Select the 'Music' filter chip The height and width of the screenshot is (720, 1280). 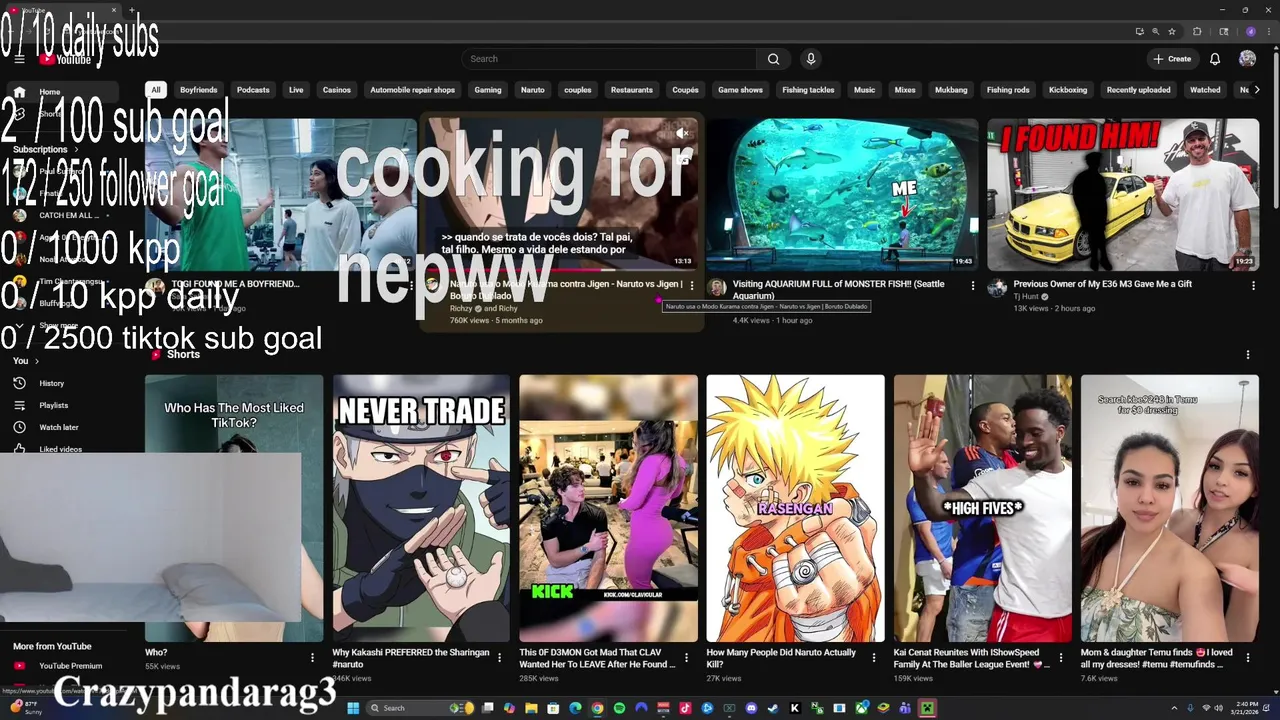(864, 90)
